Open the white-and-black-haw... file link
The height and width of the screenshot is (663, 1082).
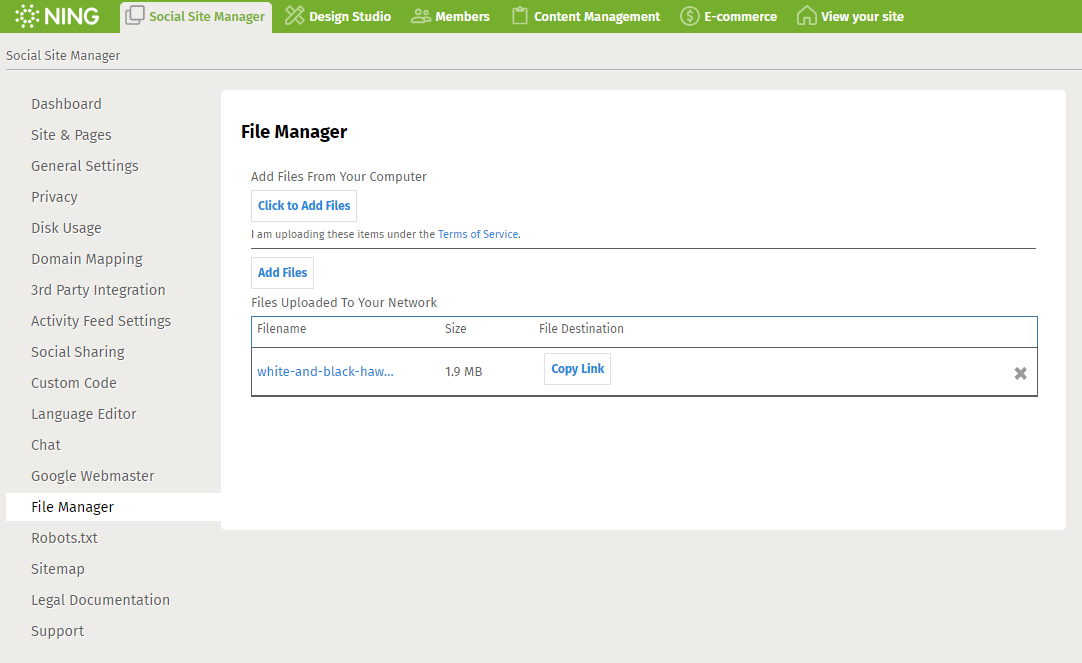[x=325, y=371]
